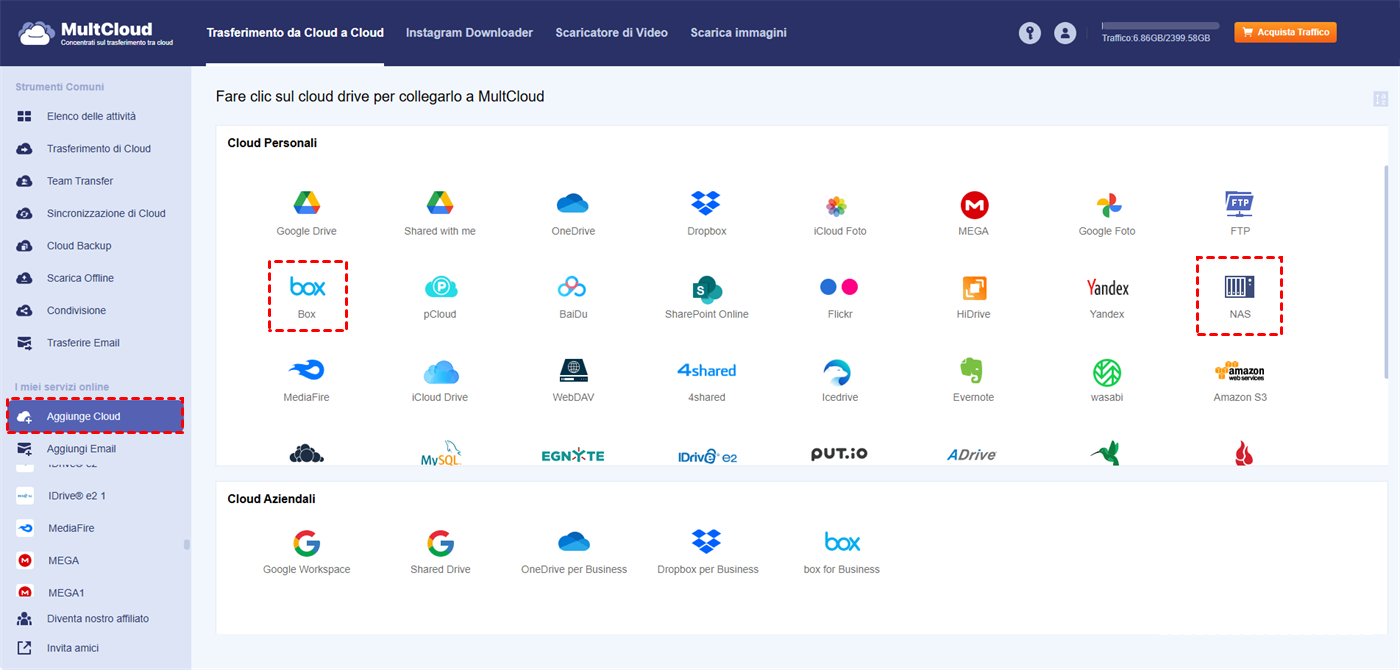
Task: Pick the NAS storage icon
Action: (1239, 288)
